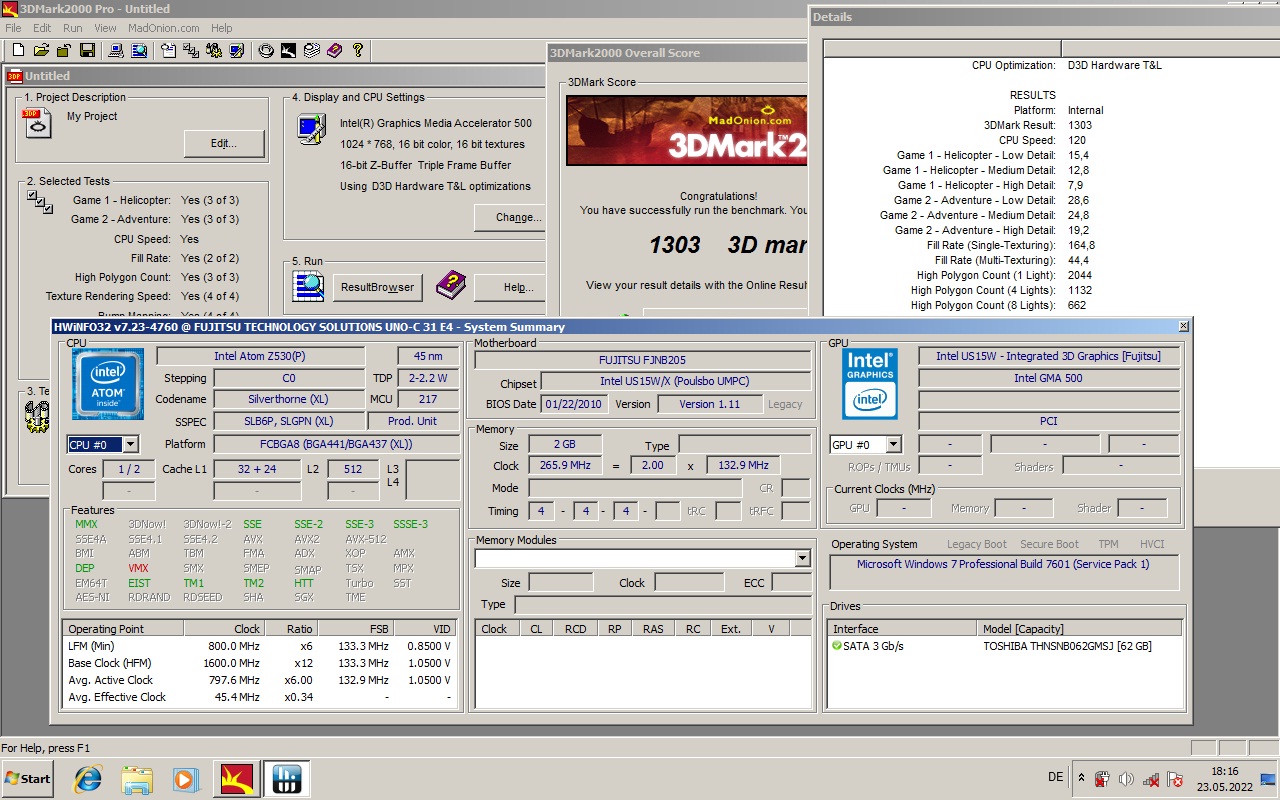Click the New project toolbar icon
This screenshot has height=800, width=1280.
pos(19,50)
